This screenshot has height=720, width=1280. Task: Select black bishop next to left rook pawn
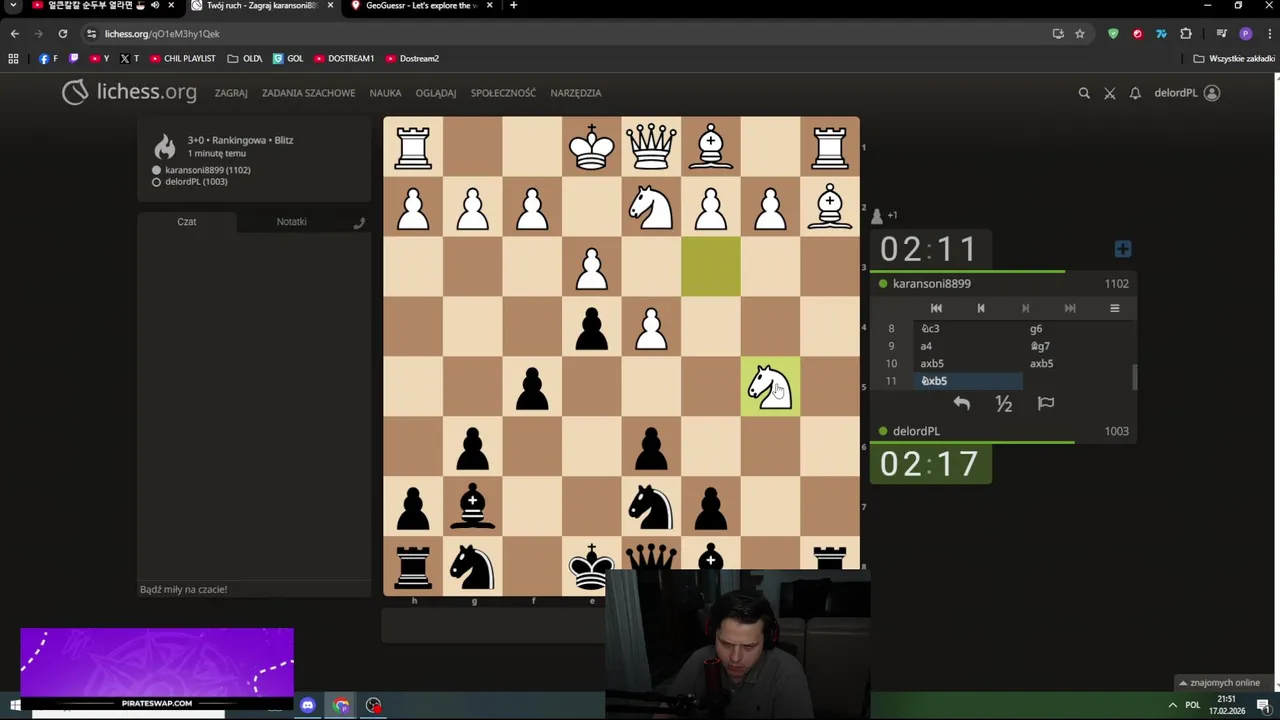coord(473,507)
